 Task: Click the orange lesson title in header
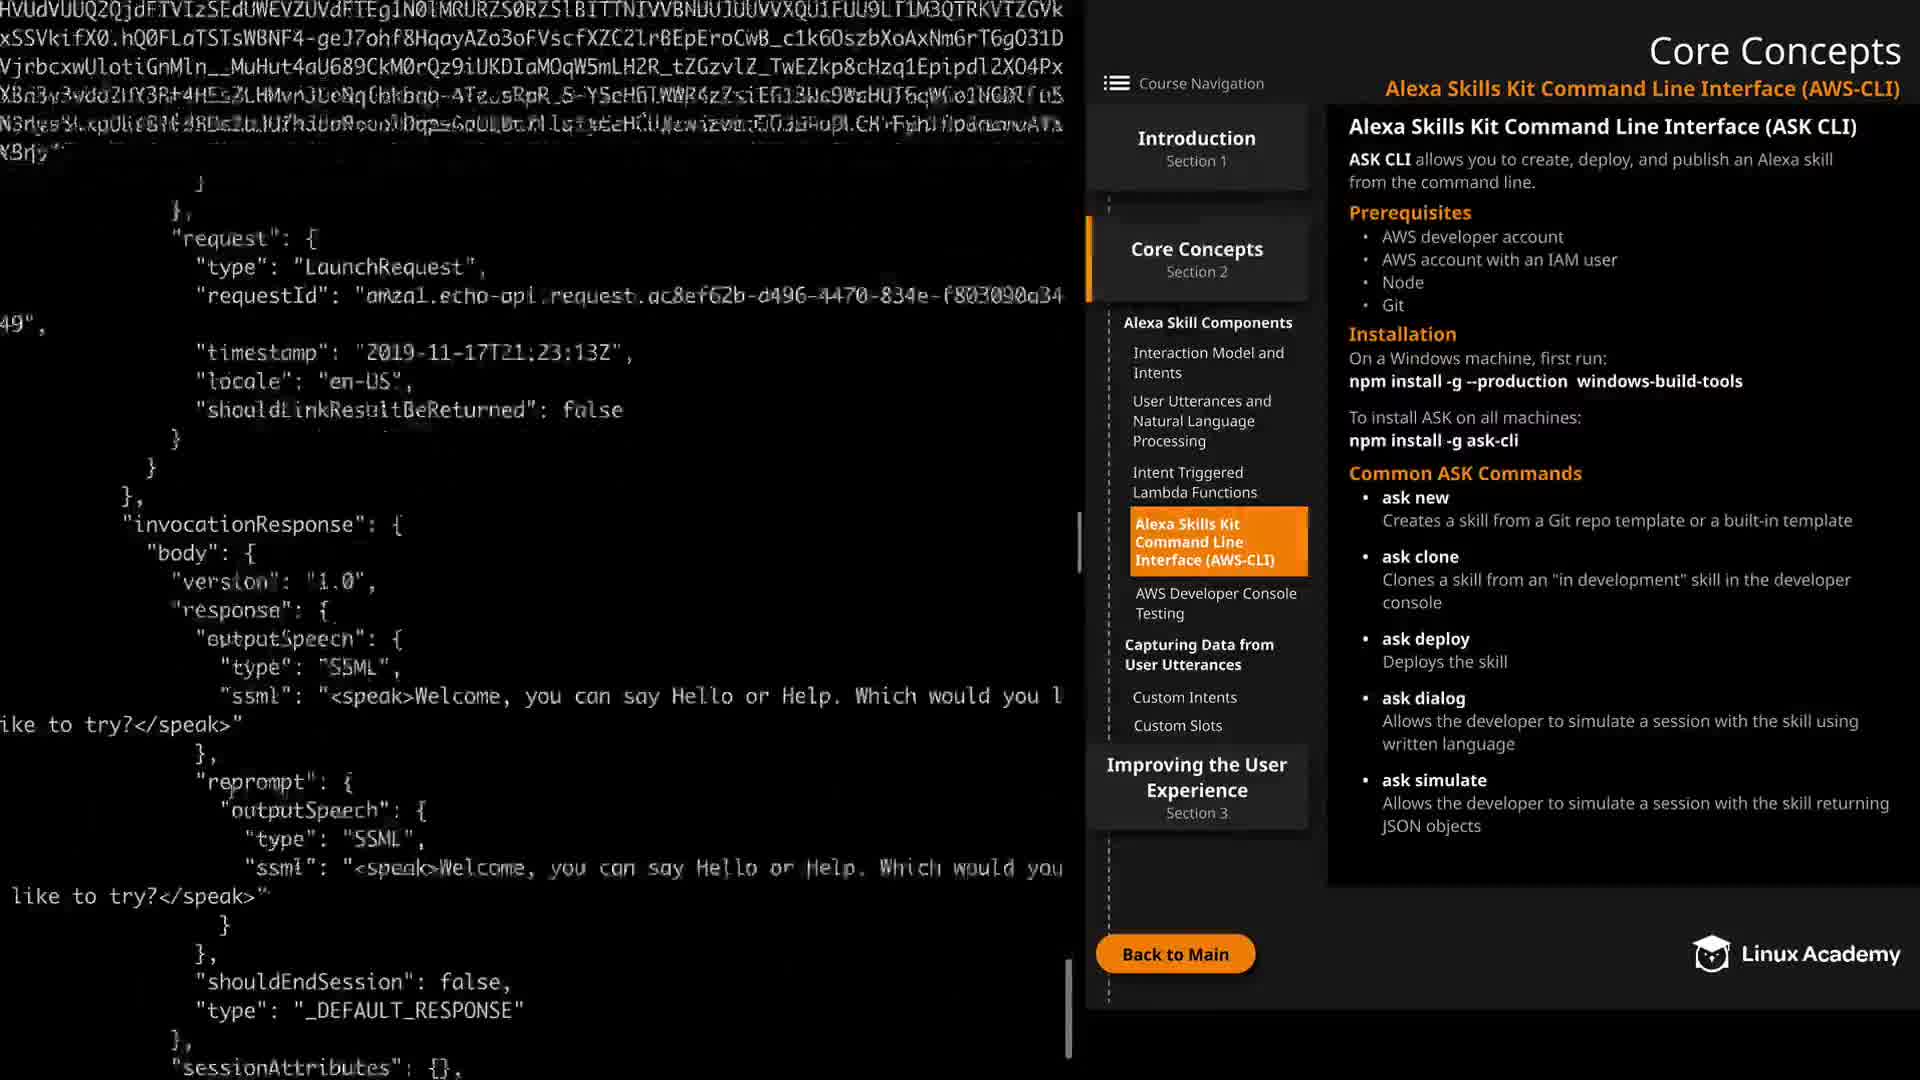1641,89
